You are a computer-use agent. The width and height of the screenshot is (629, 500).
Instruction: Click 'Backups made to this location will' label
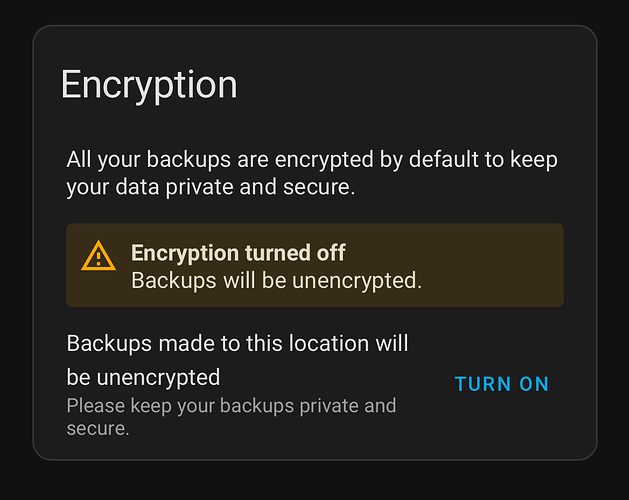(237, 343)
